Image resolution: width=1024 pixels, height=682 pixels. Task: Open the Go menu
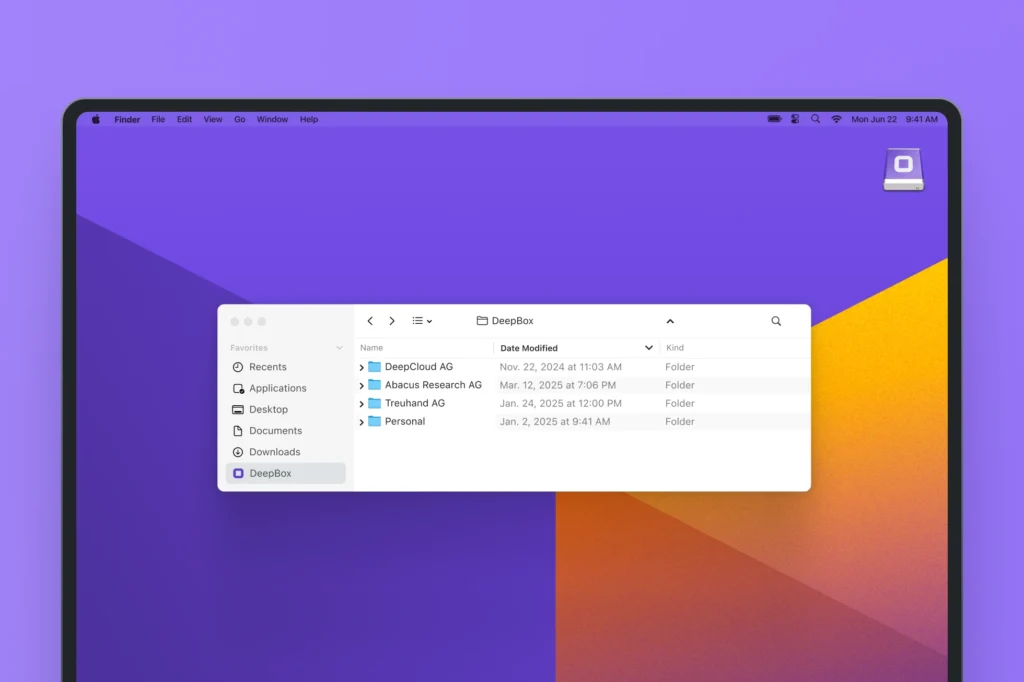click(240, 120)
